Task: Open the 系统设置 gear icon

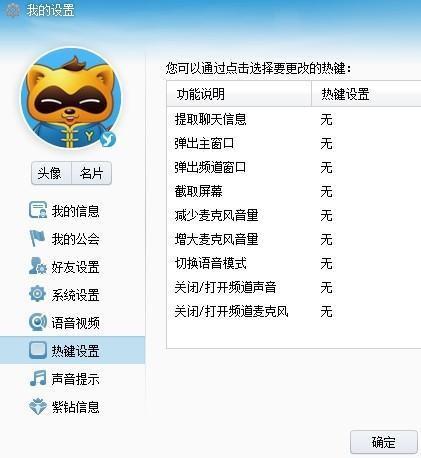Action: (x=37, y=294)
